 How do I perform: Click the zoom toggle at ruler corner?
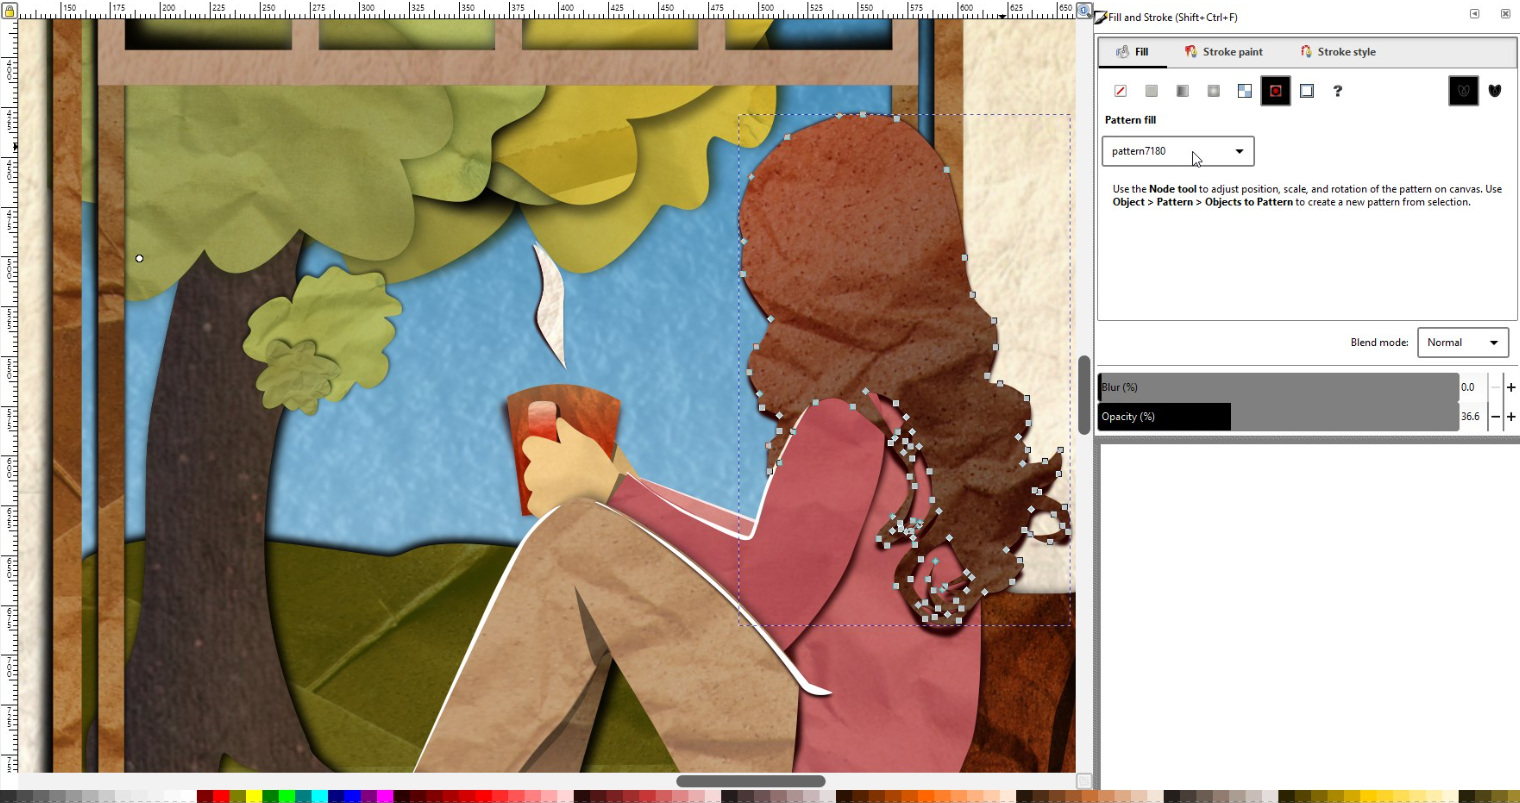[x=1084, y=10]
